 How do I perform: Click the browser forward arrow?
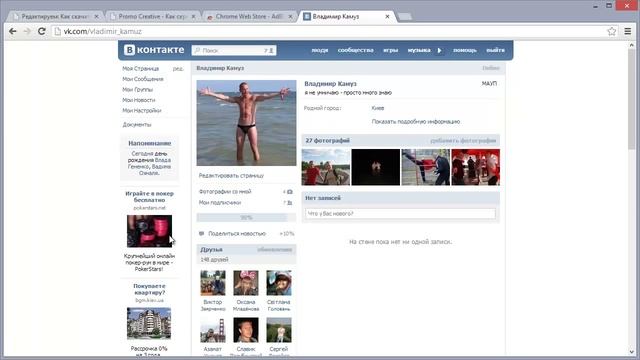click(27, 31)
